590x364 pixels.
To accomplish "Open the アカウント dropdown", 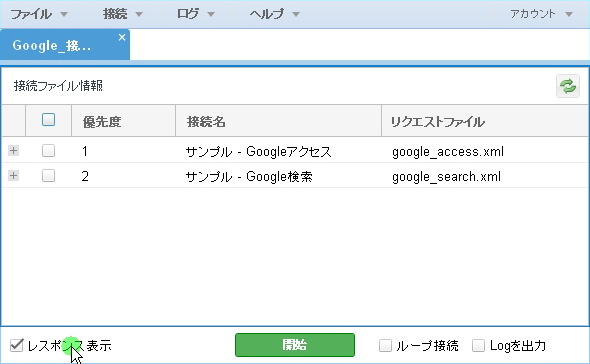I will coord(541,14).
